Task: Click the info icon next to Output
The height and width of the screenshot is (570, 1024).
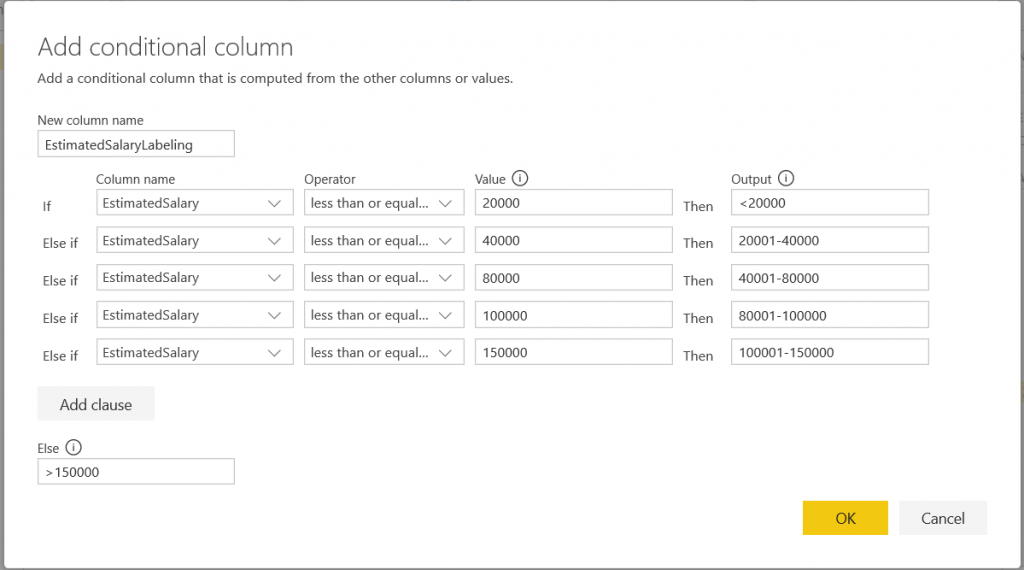Action: [786, 179]
